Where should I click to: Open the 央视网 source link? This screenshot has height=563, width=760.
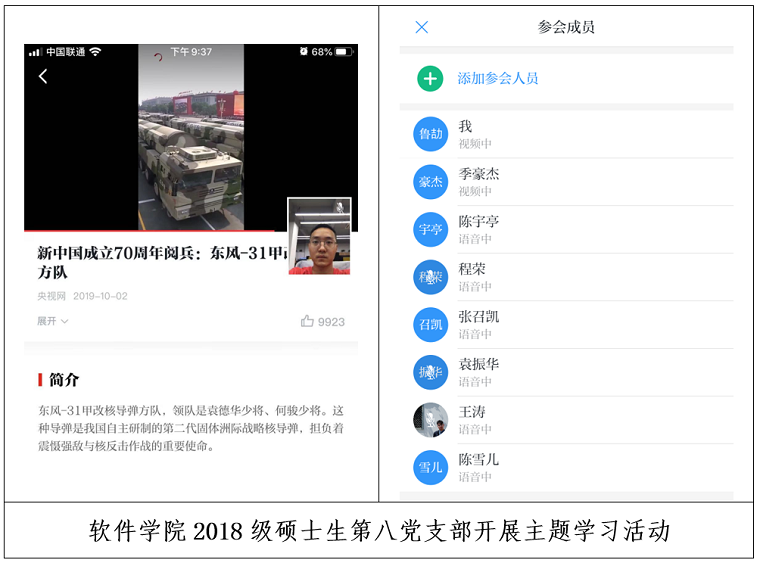51,296
